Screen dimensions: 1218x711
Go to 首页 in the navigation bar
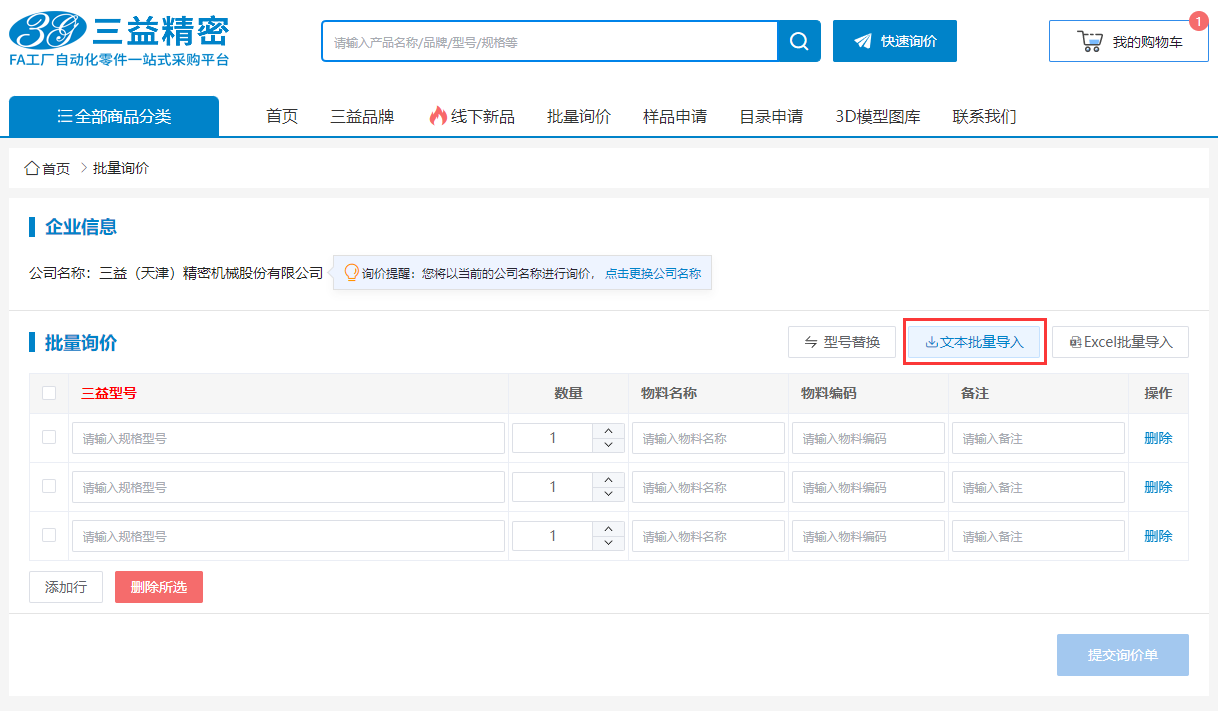click(x=282, y=117)
